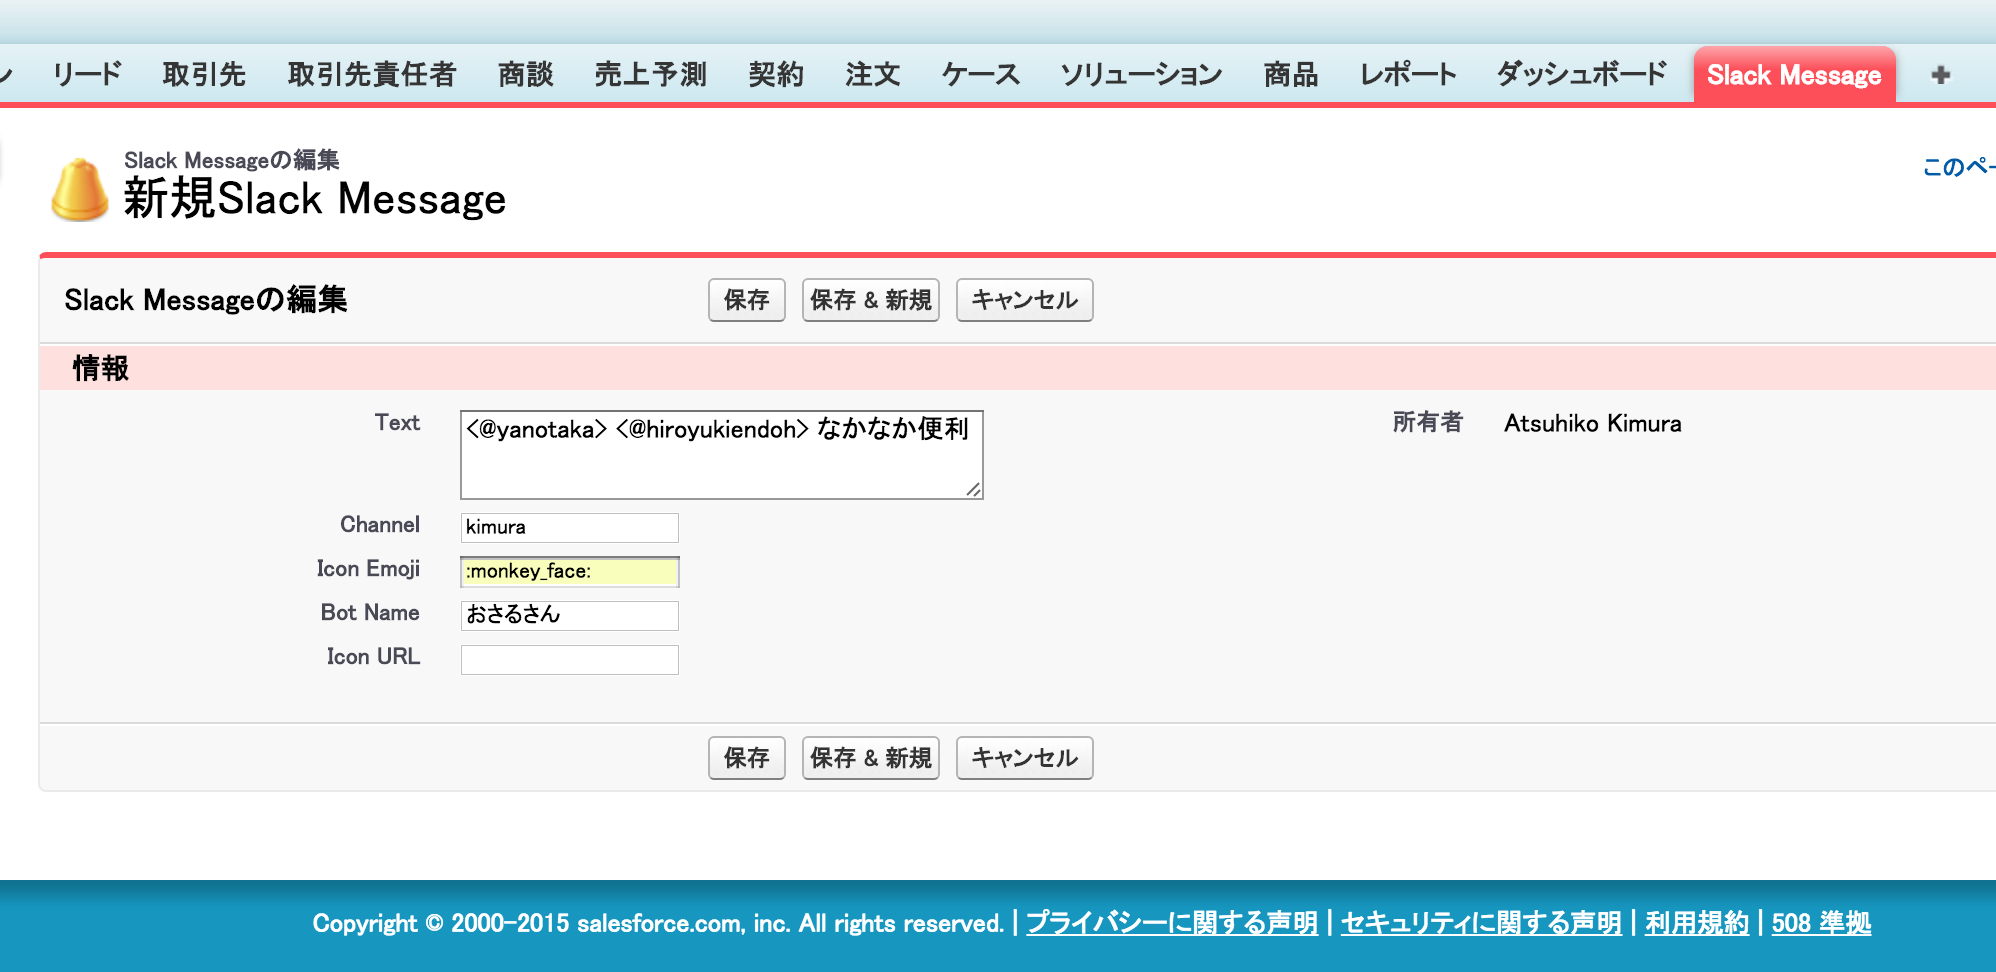
Task: Open the 取引先 tab
Action: click(204, 74)
